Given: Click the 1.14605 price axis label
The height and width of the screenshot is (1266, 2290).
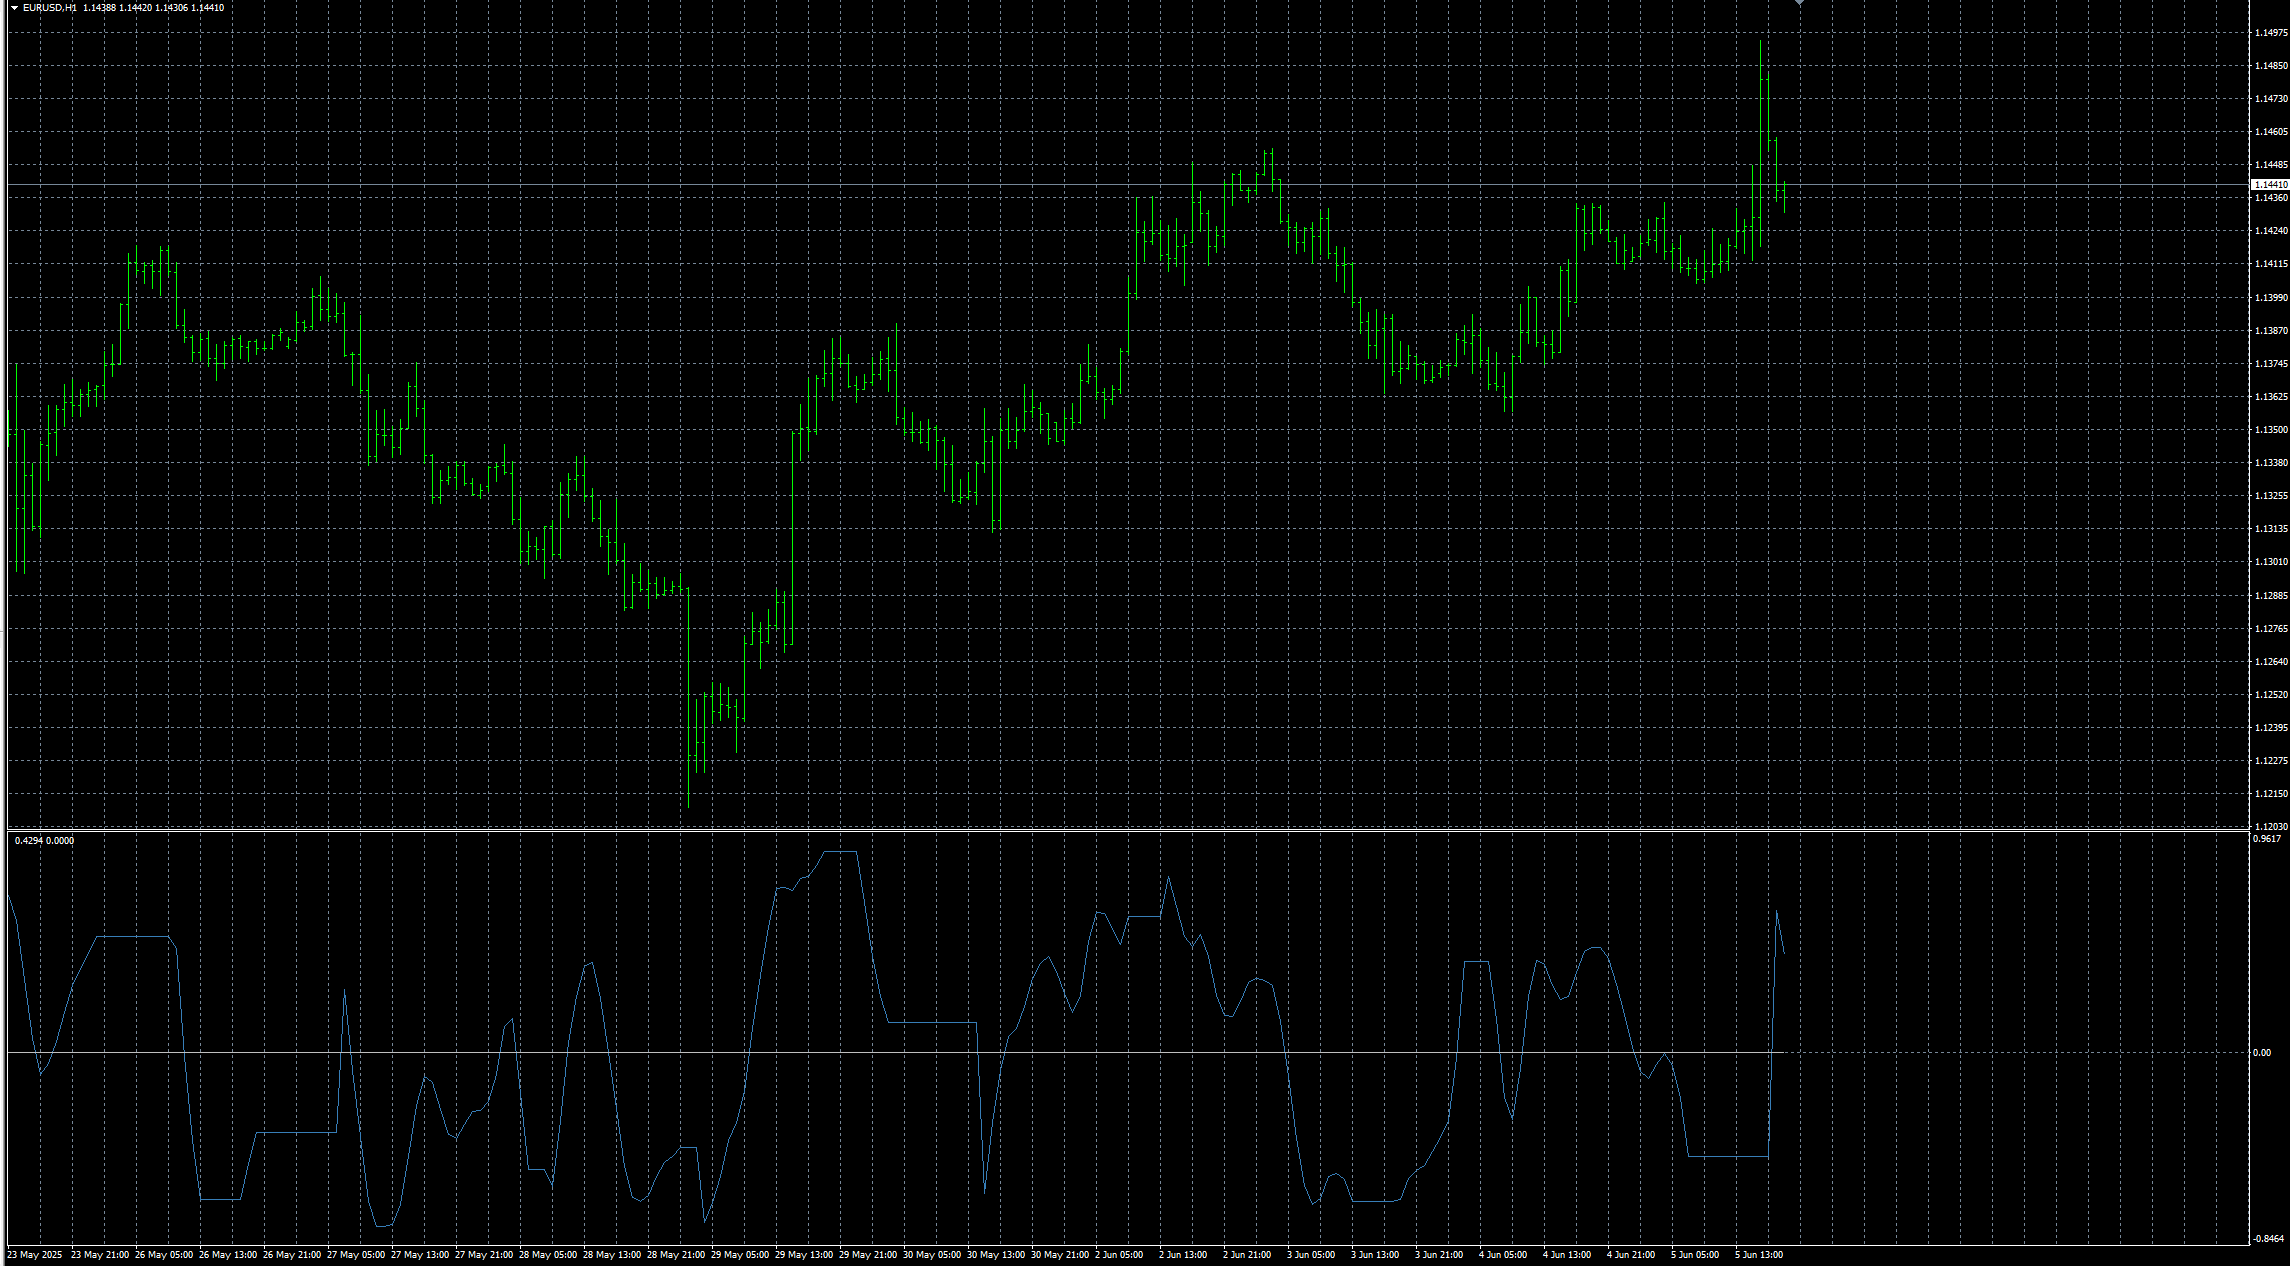Looking at the screenshot, I should point(2271,132).
